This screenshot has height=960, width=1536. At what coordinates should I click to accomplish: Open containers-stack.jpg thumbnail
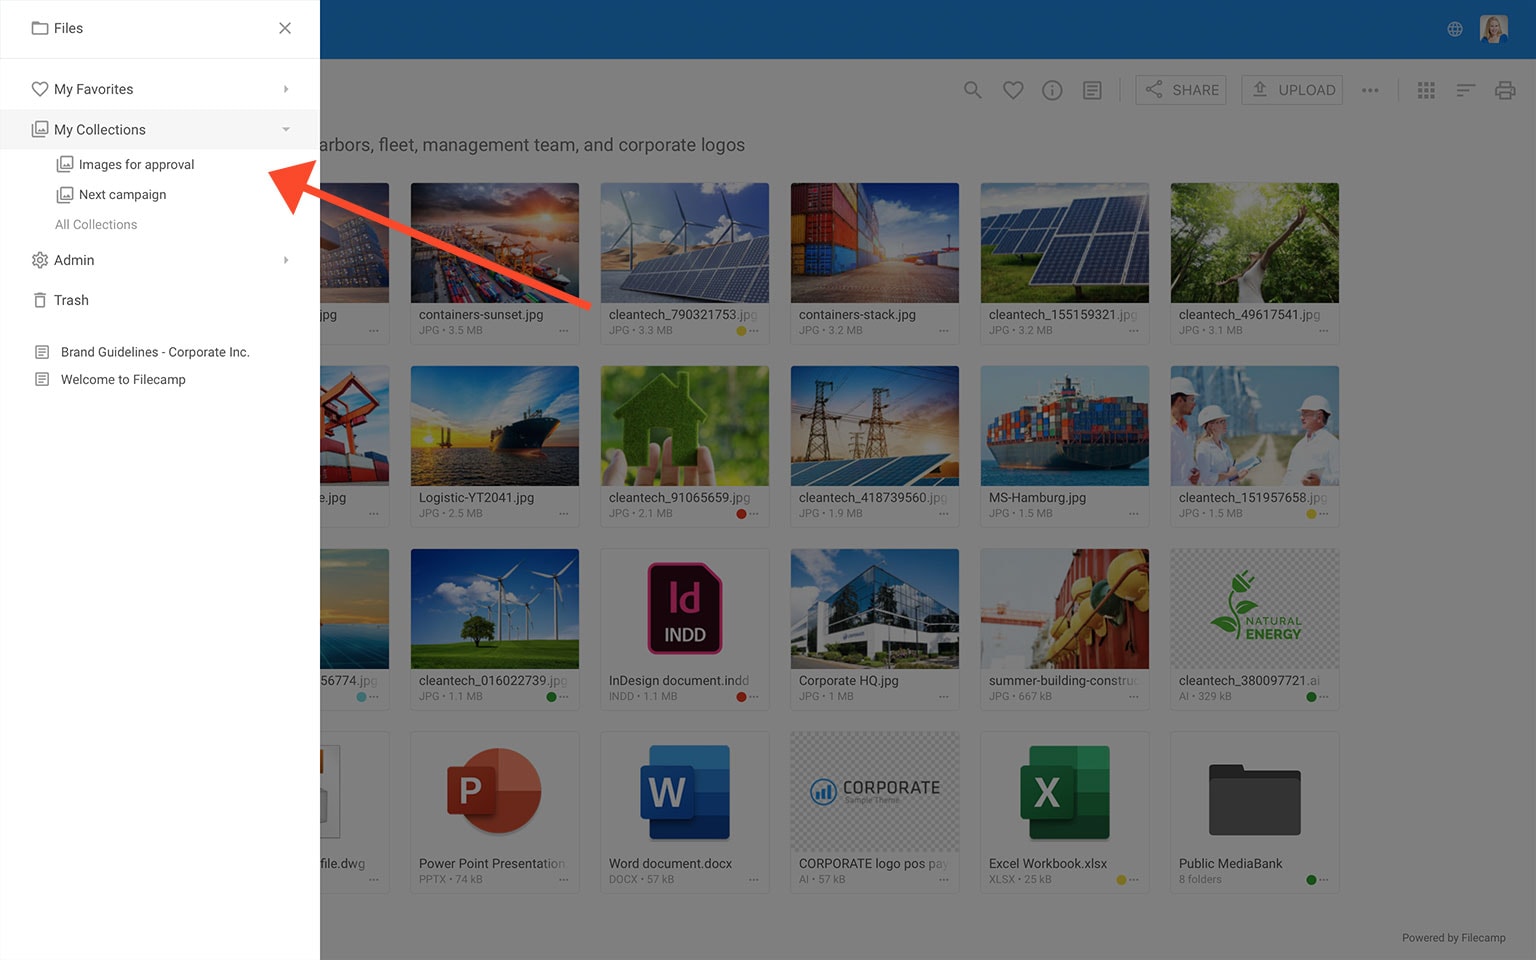[x=875, y=243]
